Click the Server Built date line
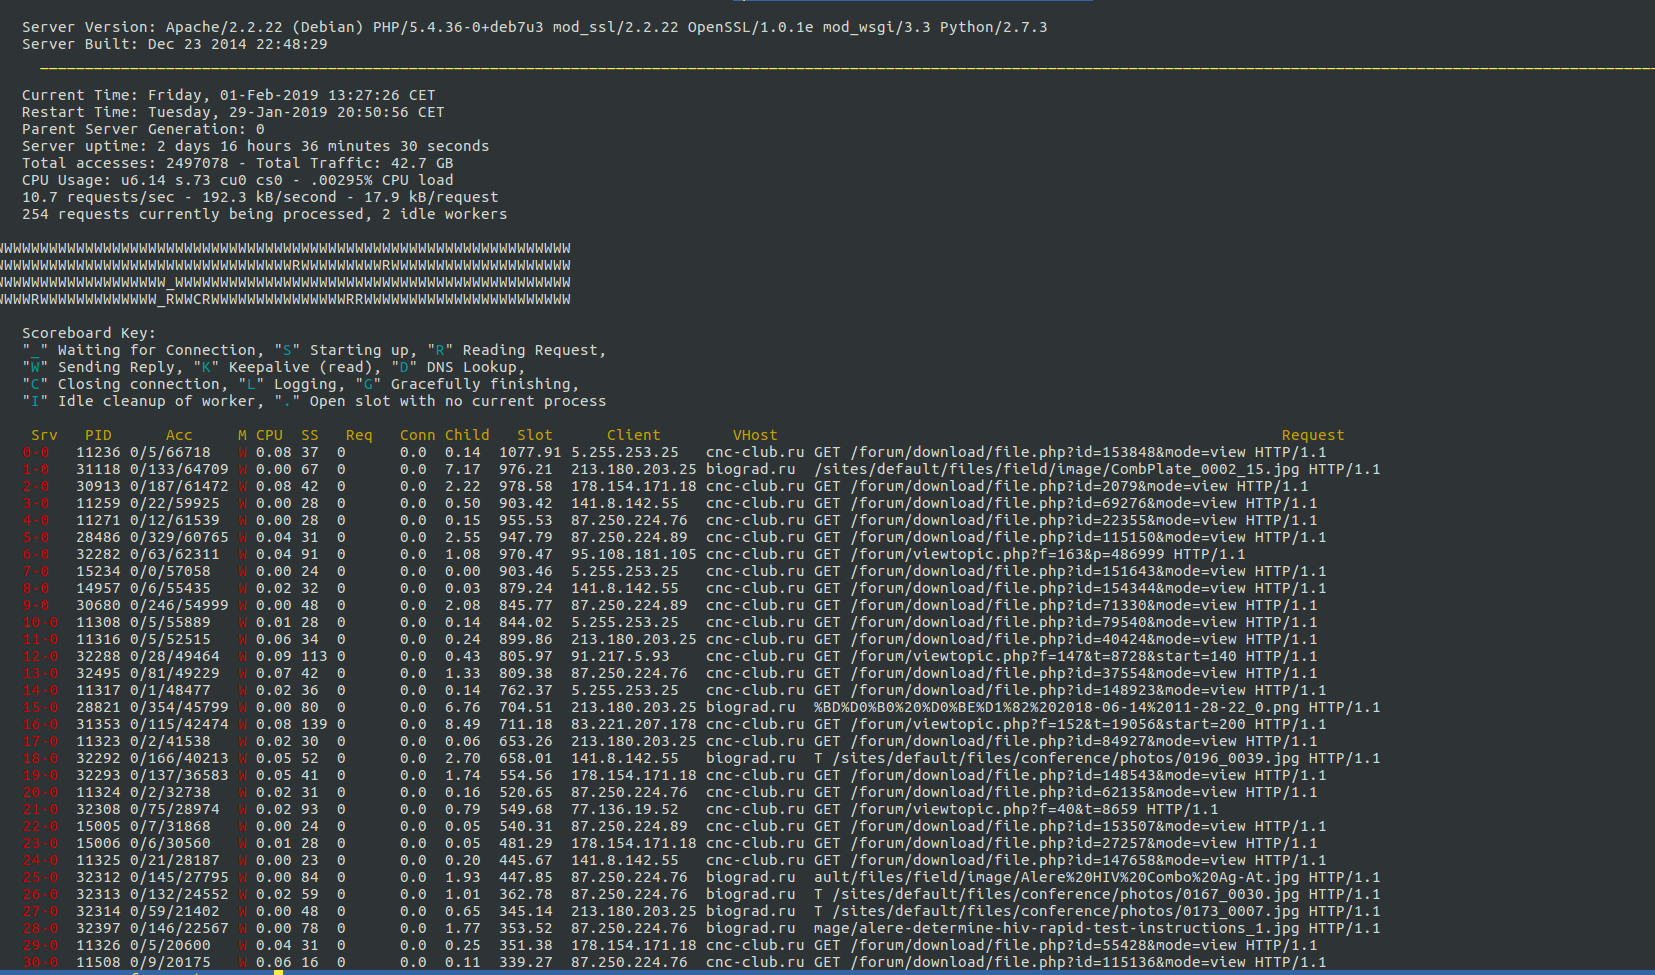Image resolution: width=1655 pixels, height=975 pixels. [174, 44]
